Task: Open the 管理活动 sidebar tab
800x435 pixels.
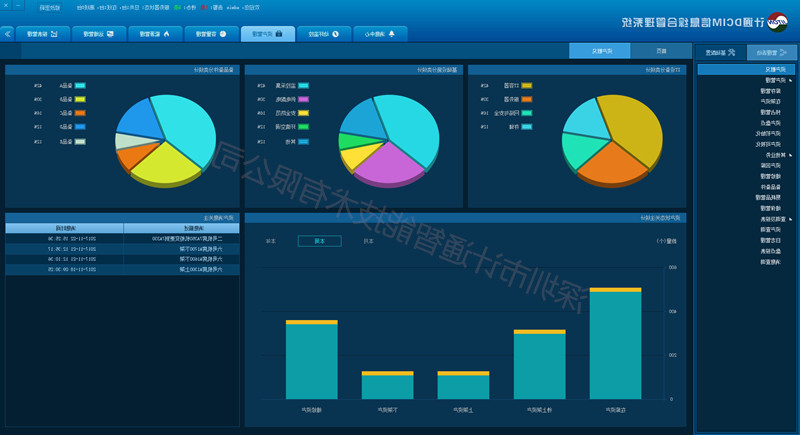Action: tap(773, 52)
